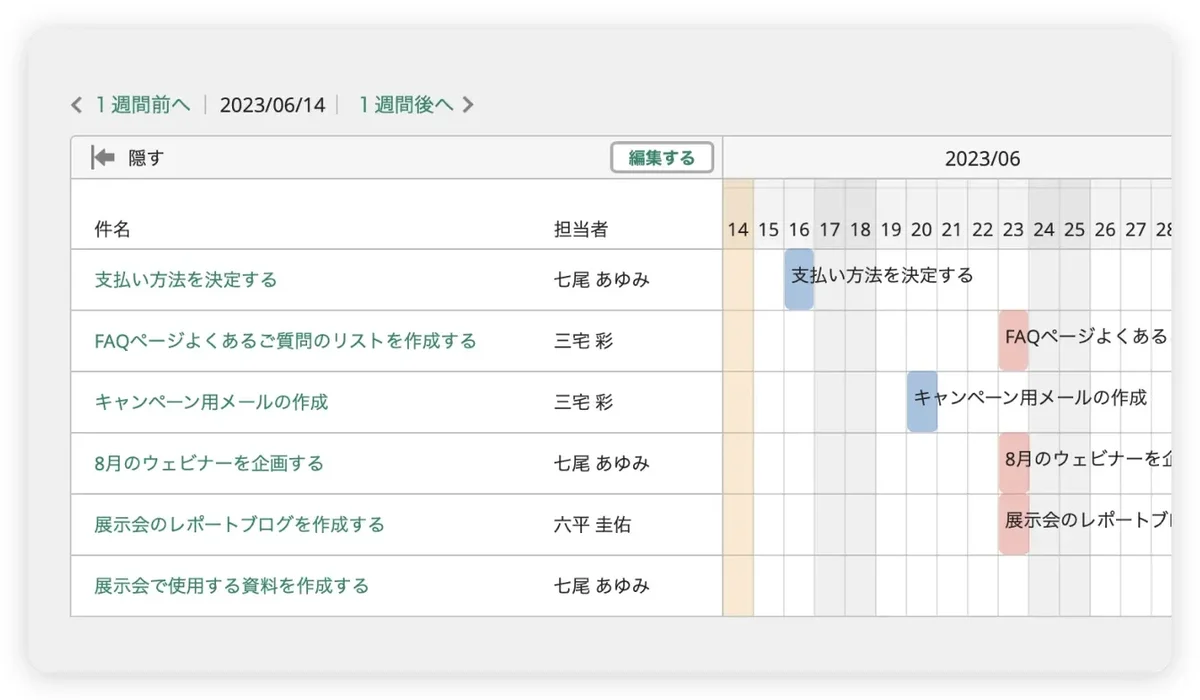Image resolution: width=1200 pixels, height=700 pixels.
Task: Click the date text 2023/06/14
Action: [272, 105]
